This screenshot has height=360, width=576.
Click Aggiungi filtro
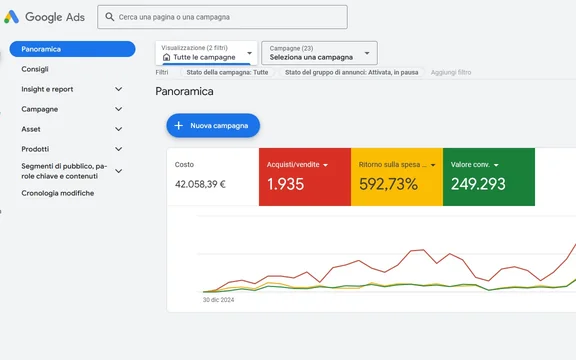[451, 72]
